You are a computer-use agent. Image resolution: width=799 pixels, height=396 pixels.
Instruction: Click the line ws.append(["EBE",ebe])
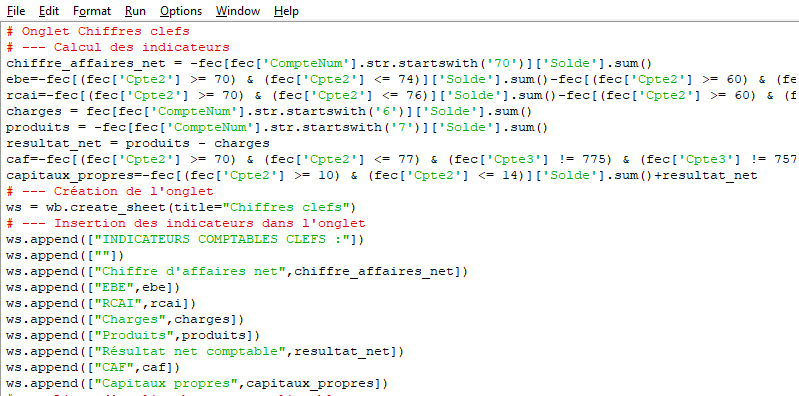pos(93,287)
